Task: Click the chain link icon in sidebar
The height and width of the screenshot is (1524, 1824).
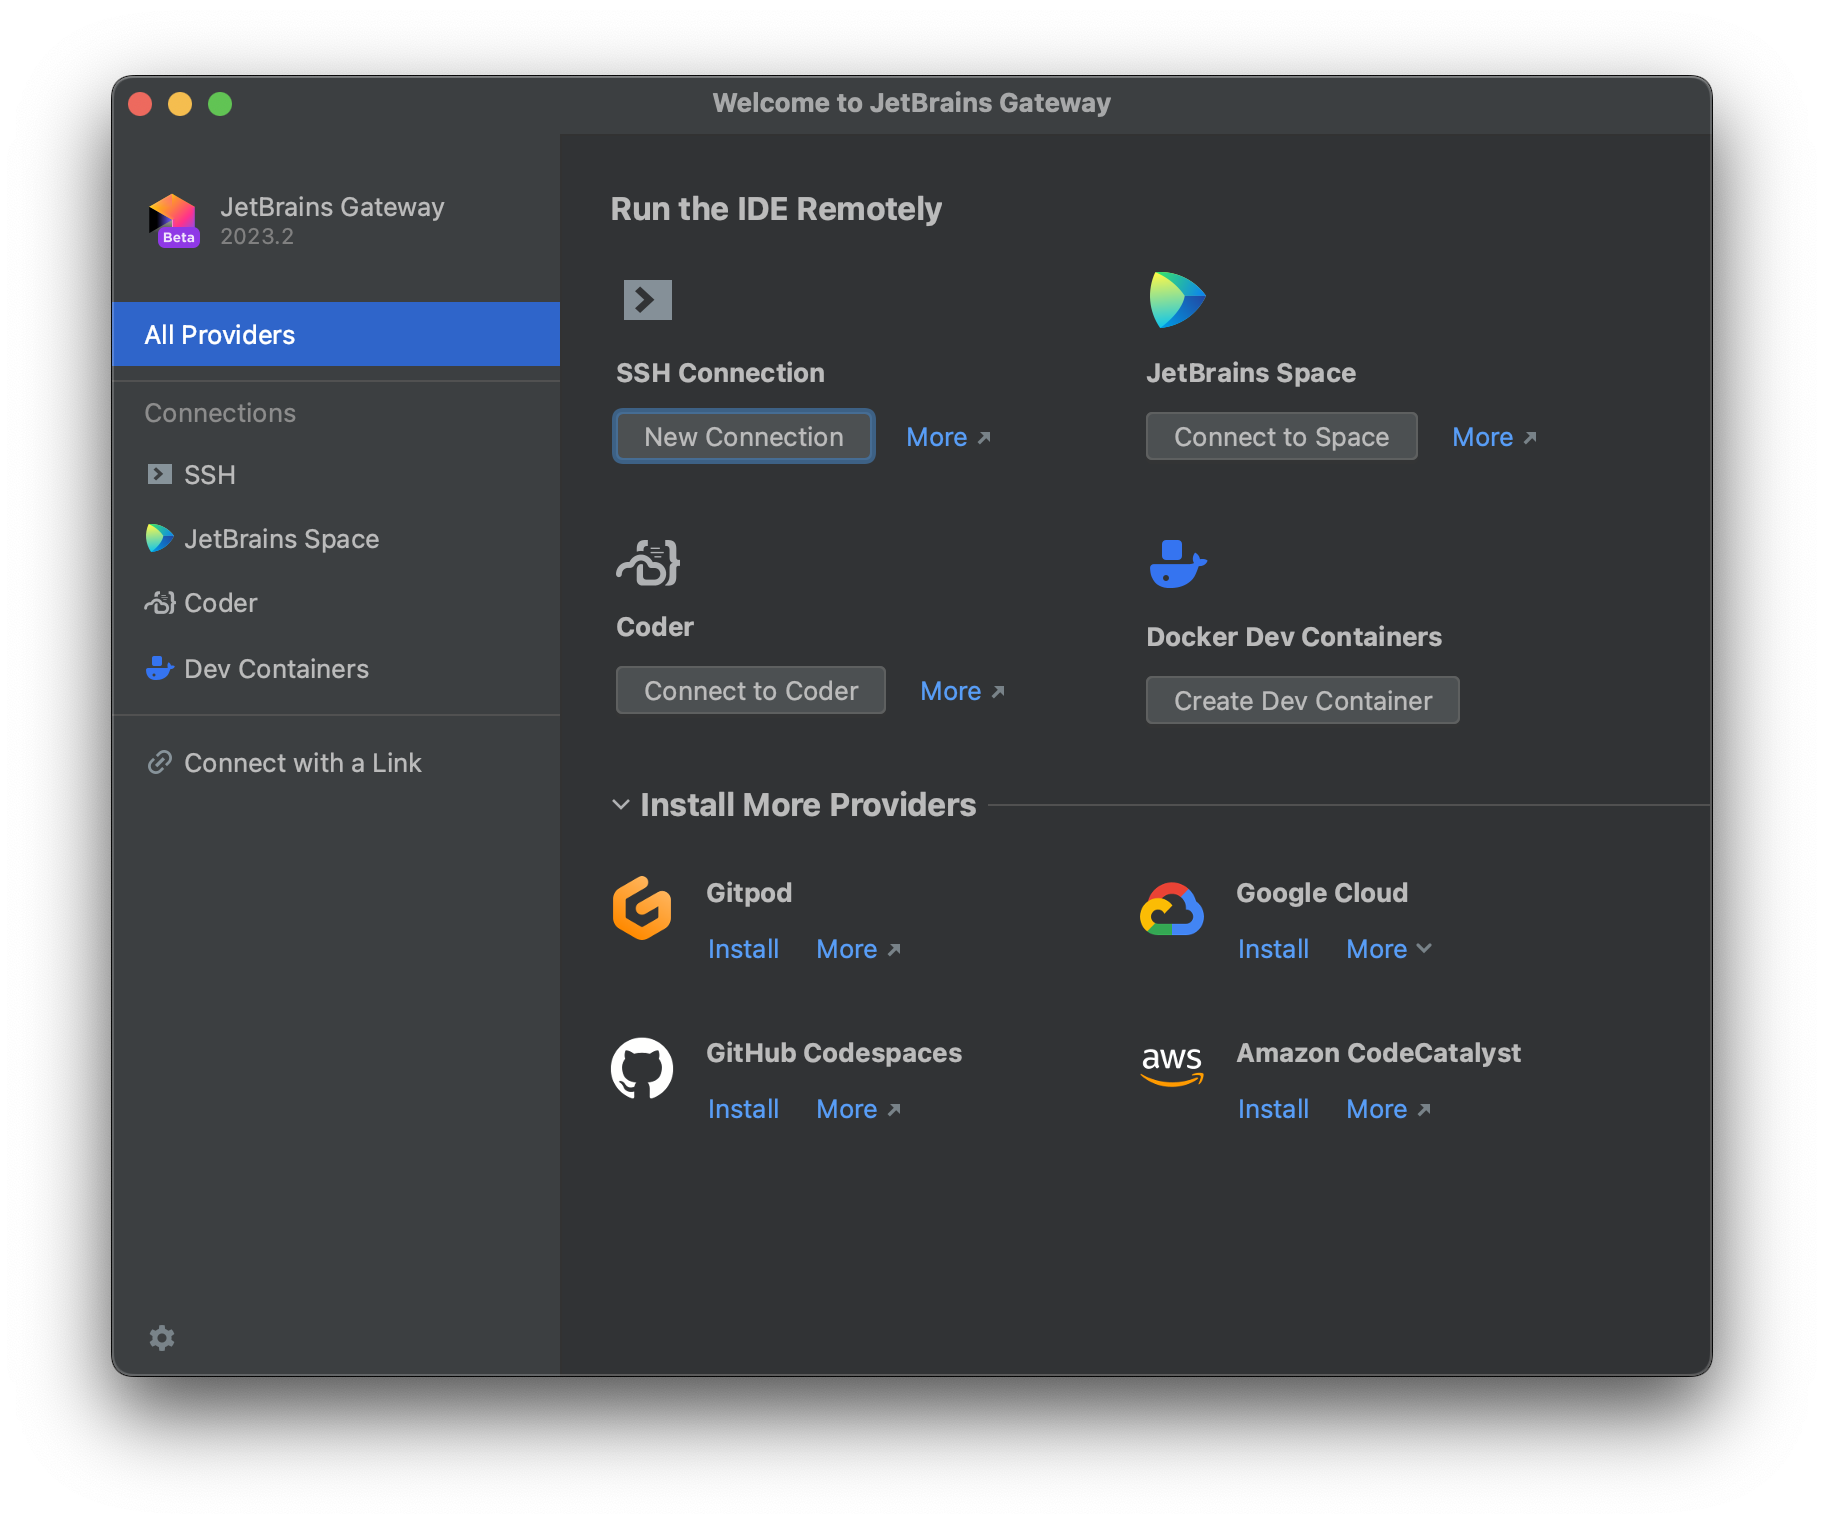Action: [160, 762]
